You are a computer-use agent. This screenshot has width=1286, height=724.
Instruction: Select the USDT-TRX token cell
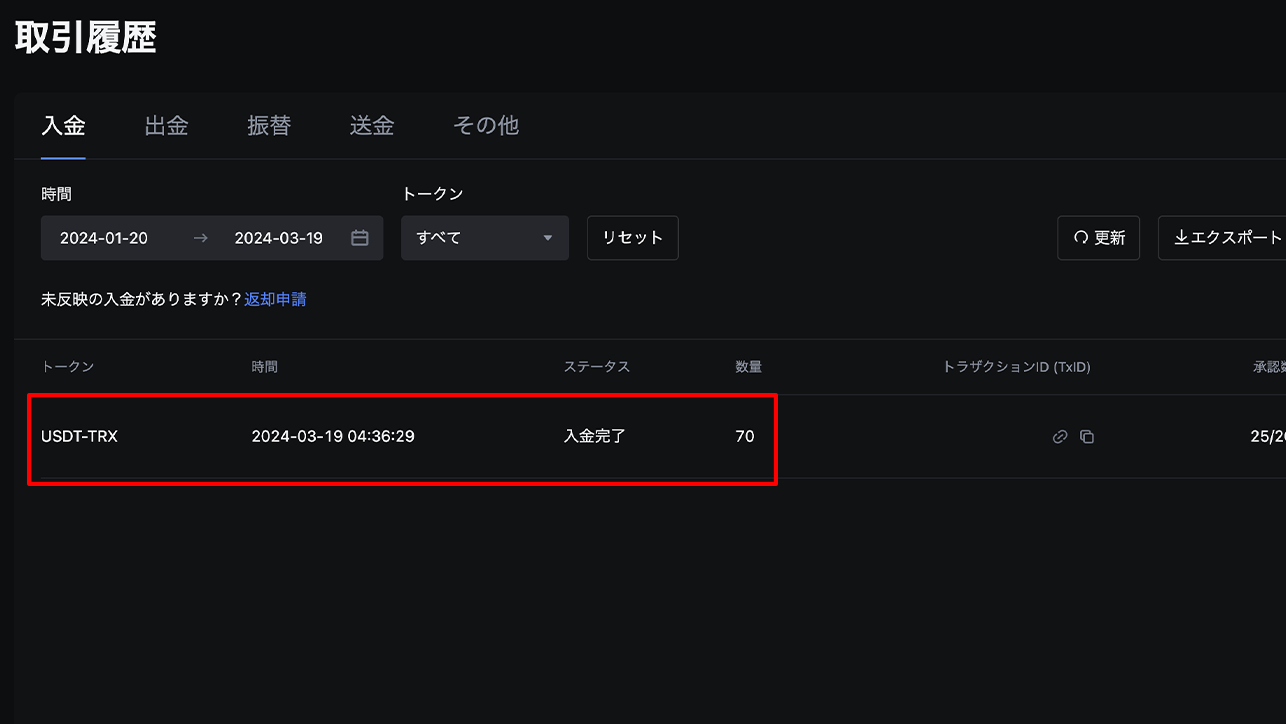coord(79,437)
